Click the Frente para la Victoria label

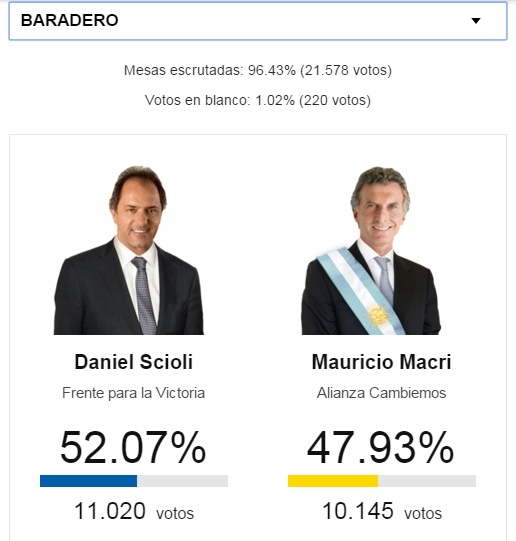pos(133,393)
